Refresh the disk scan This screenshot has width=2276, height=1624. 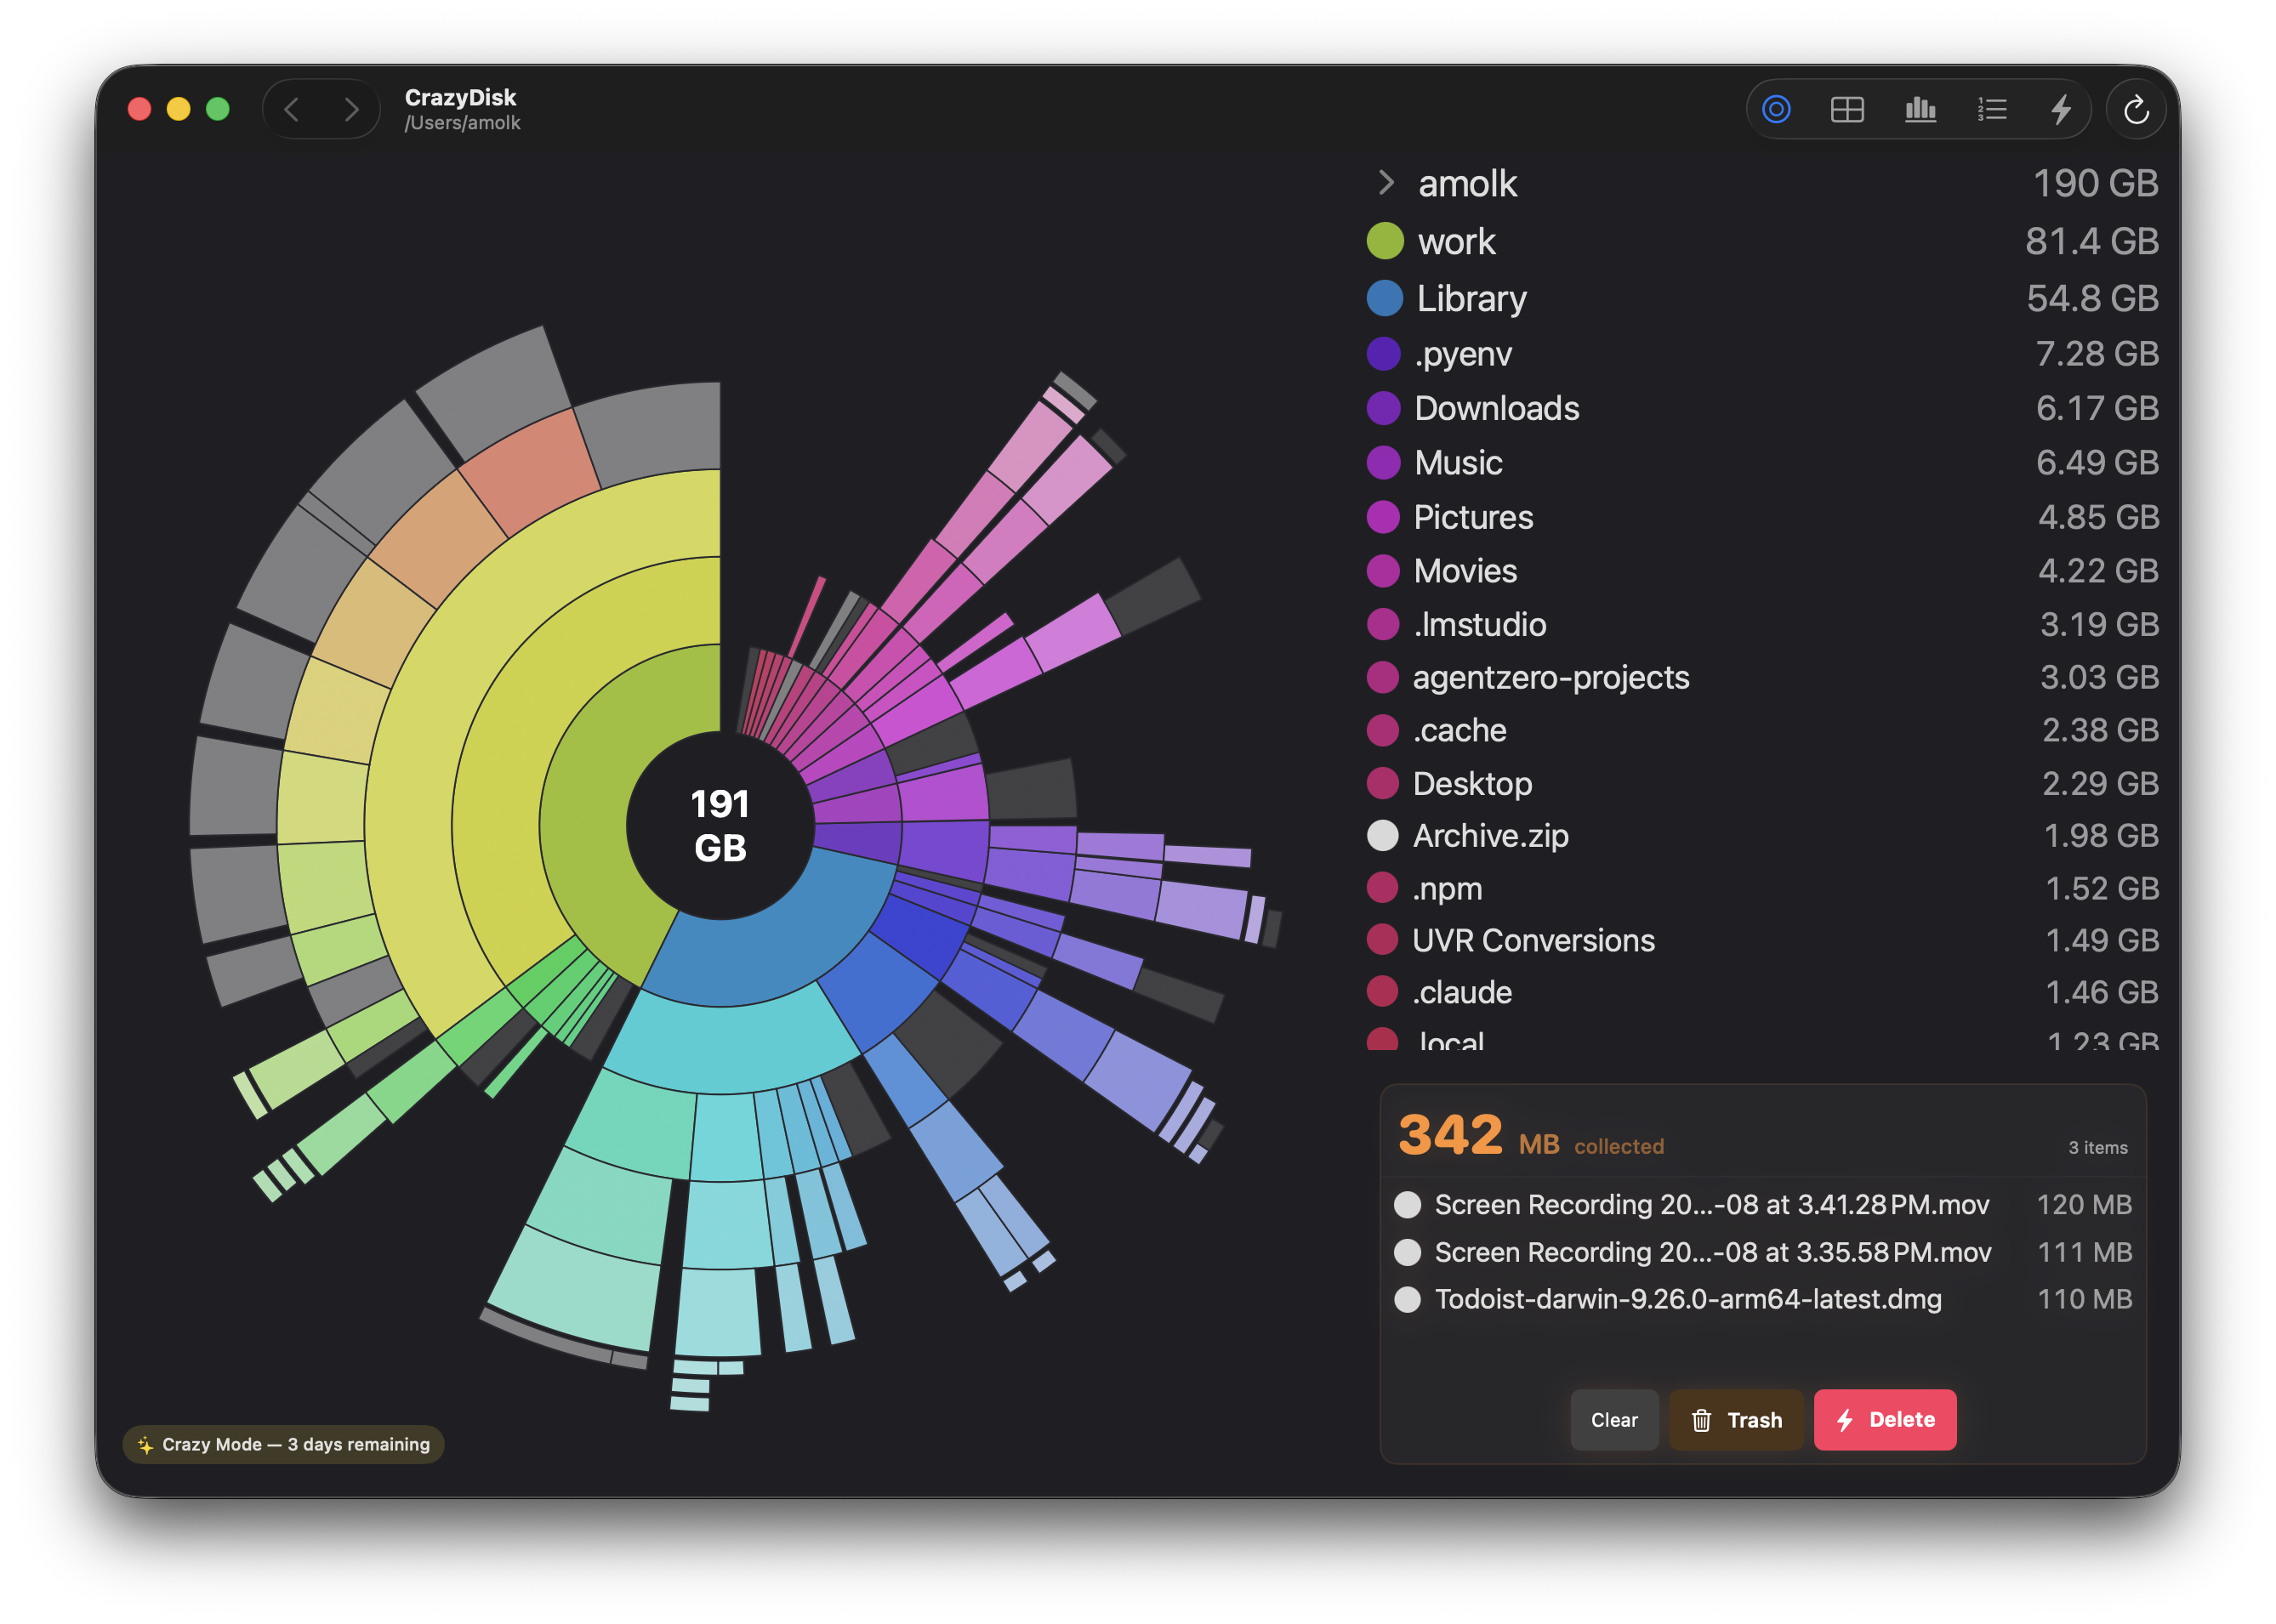pos(2138,109)
